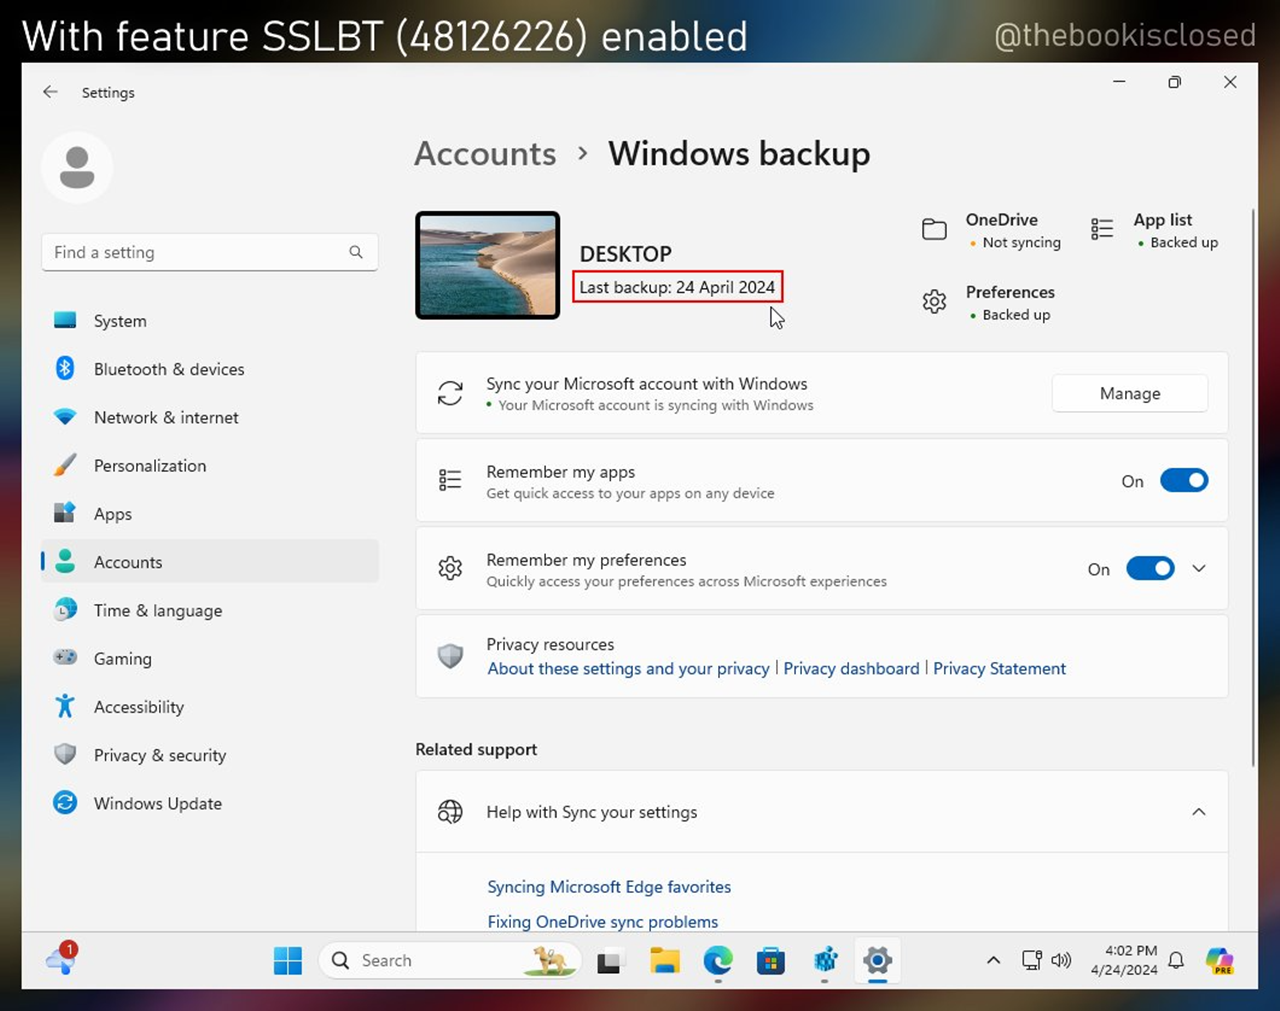The image size is (1280, 1011).
Task: Open Task View on the taskbar
Action: (x=610, y=961)
